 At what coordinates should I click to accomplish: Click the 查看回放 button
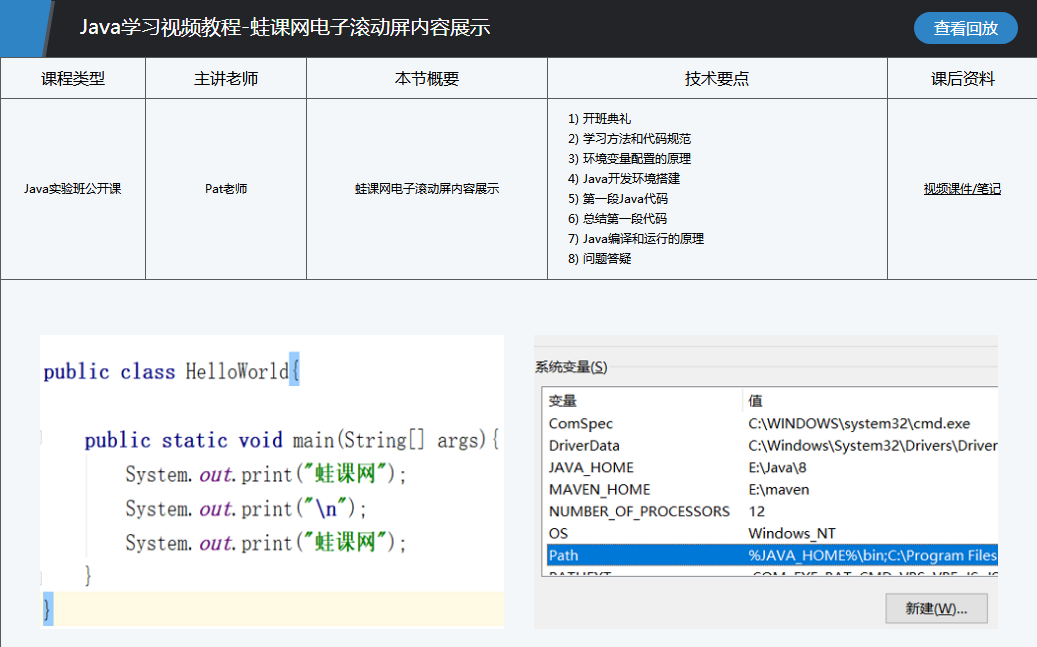(965, 28)
